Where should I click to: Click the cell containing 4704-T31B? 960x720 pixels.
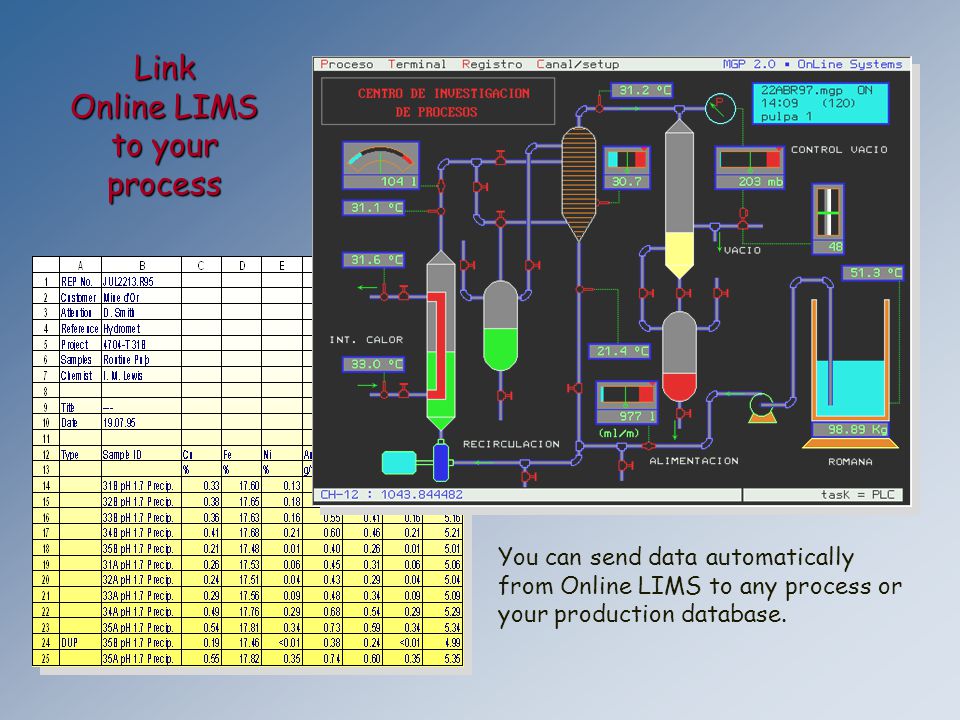[141, 345]
